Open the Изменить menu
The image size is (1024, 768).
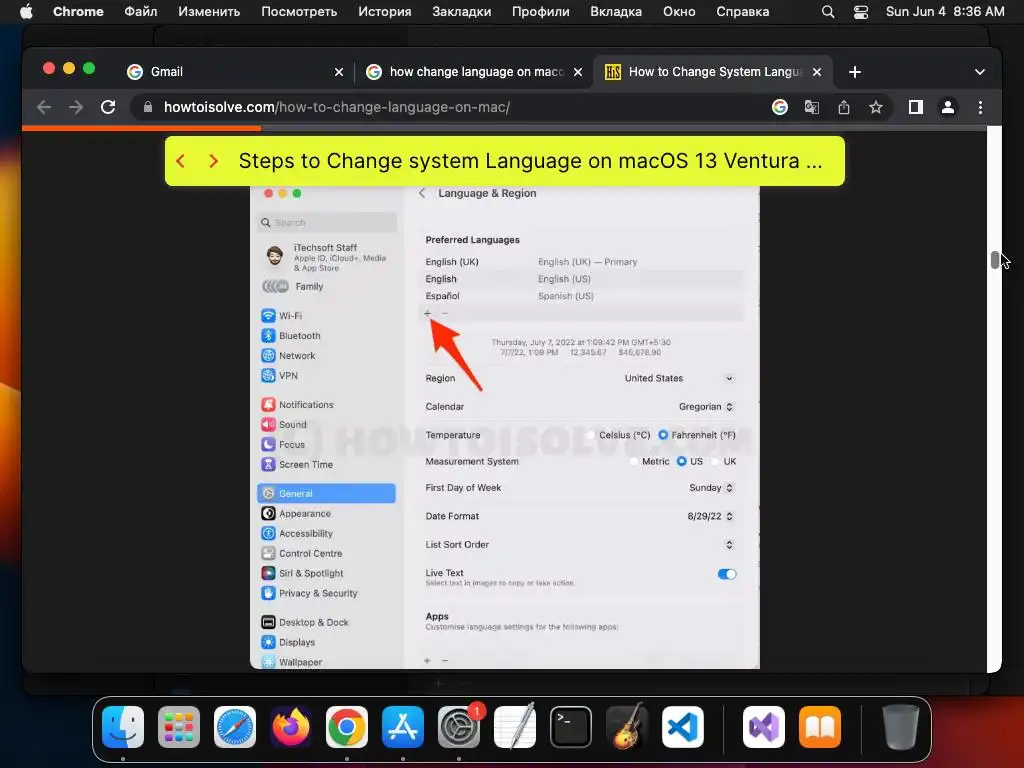(209, 12)
